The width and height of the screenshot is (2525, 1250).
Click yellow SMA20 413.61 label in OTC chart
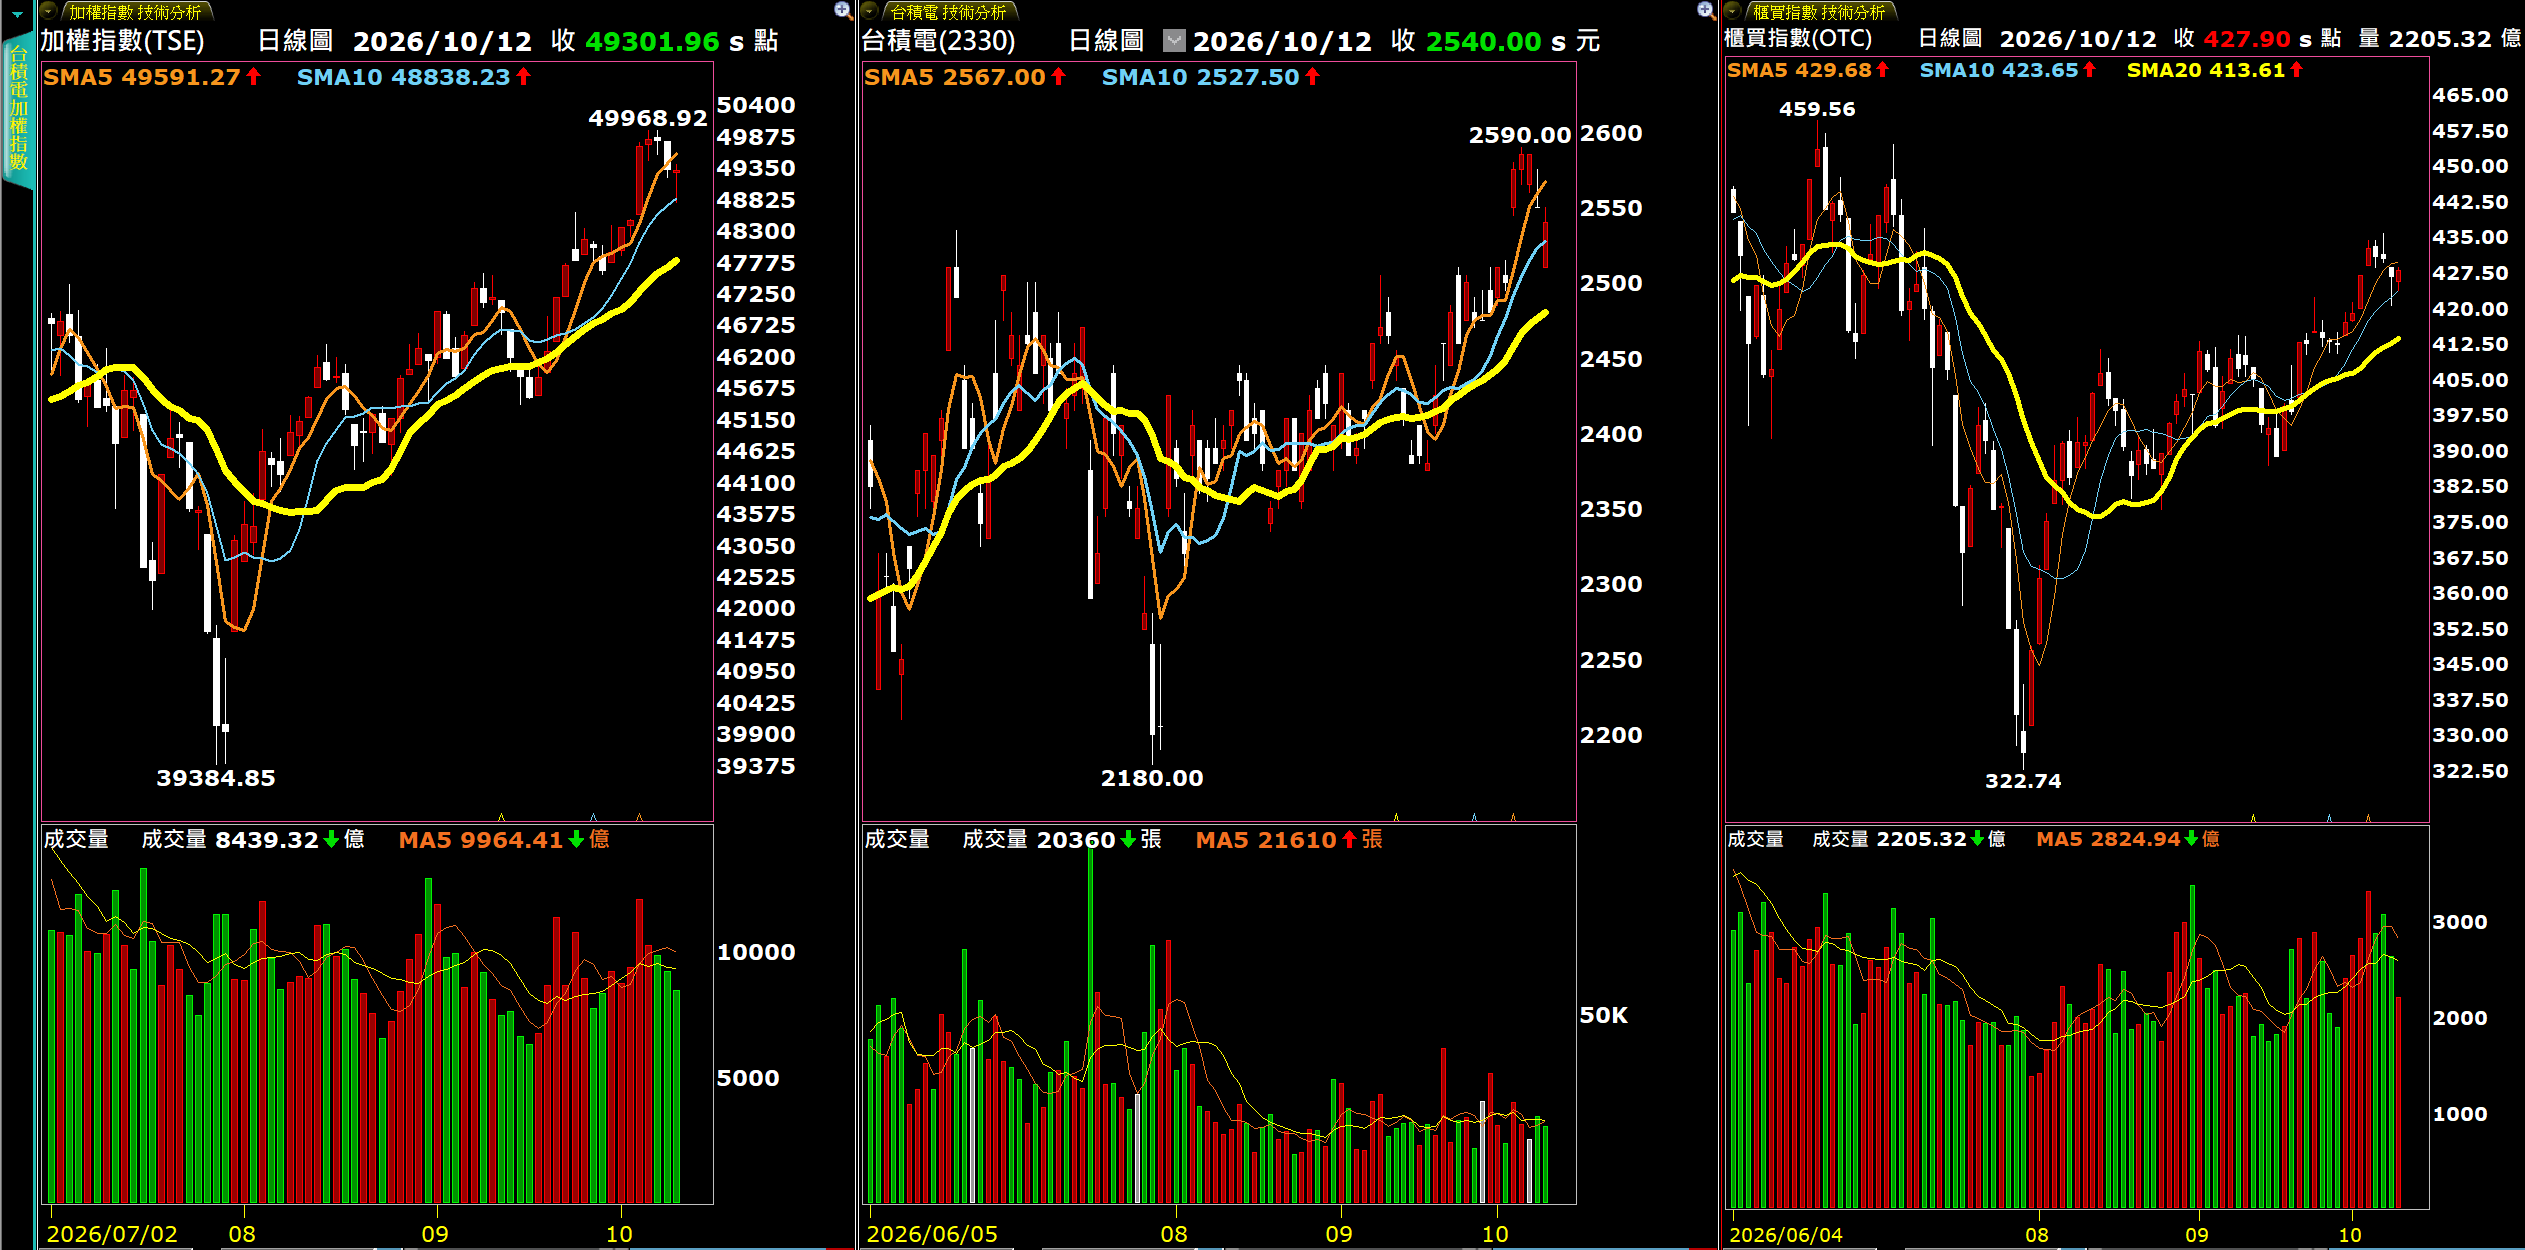coord(2206,70)
